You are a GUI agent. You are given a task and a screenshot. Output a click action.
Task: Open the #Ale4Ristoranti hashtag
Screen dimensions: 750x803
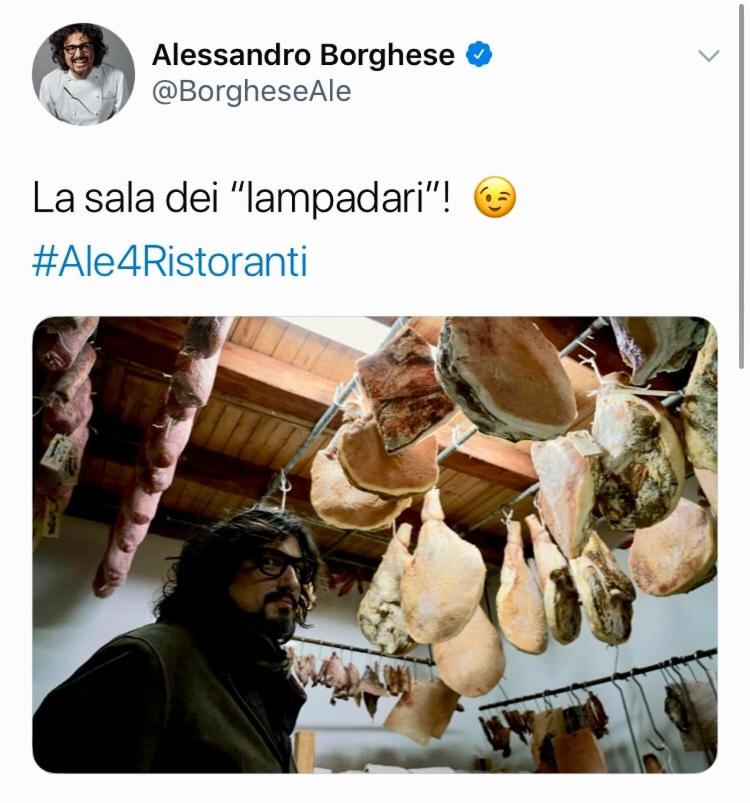tap(170, 262)
